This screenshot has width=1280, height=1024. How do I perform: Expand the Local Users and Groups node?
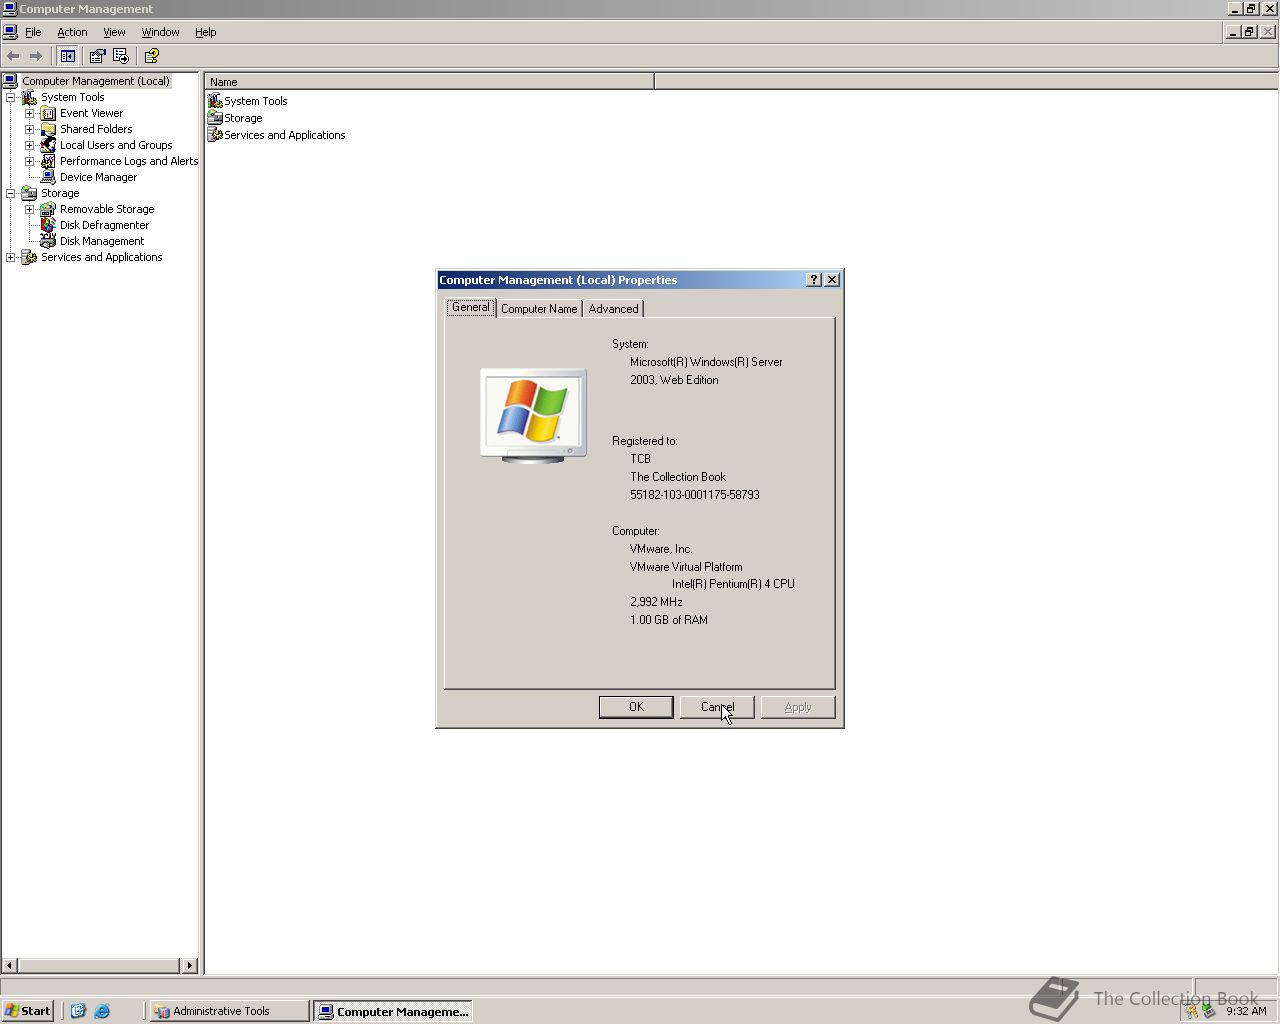[30, 145]
